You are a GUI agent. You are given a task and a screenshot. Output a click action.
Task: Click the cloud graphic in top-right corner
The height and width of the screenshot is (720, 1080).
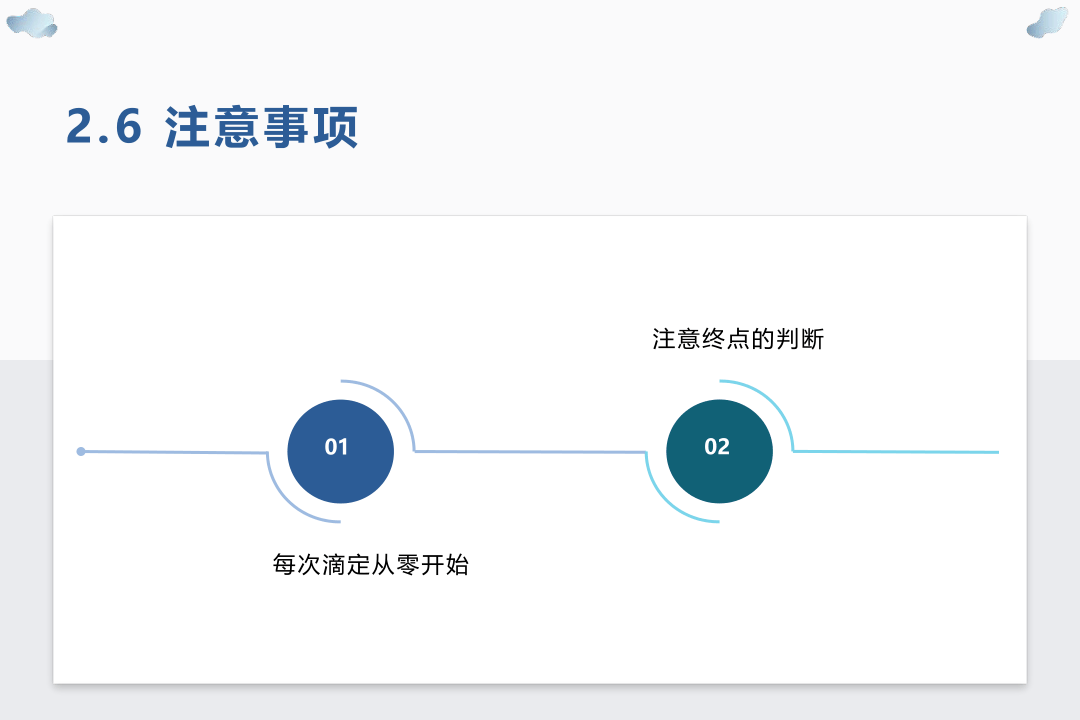1047,22
